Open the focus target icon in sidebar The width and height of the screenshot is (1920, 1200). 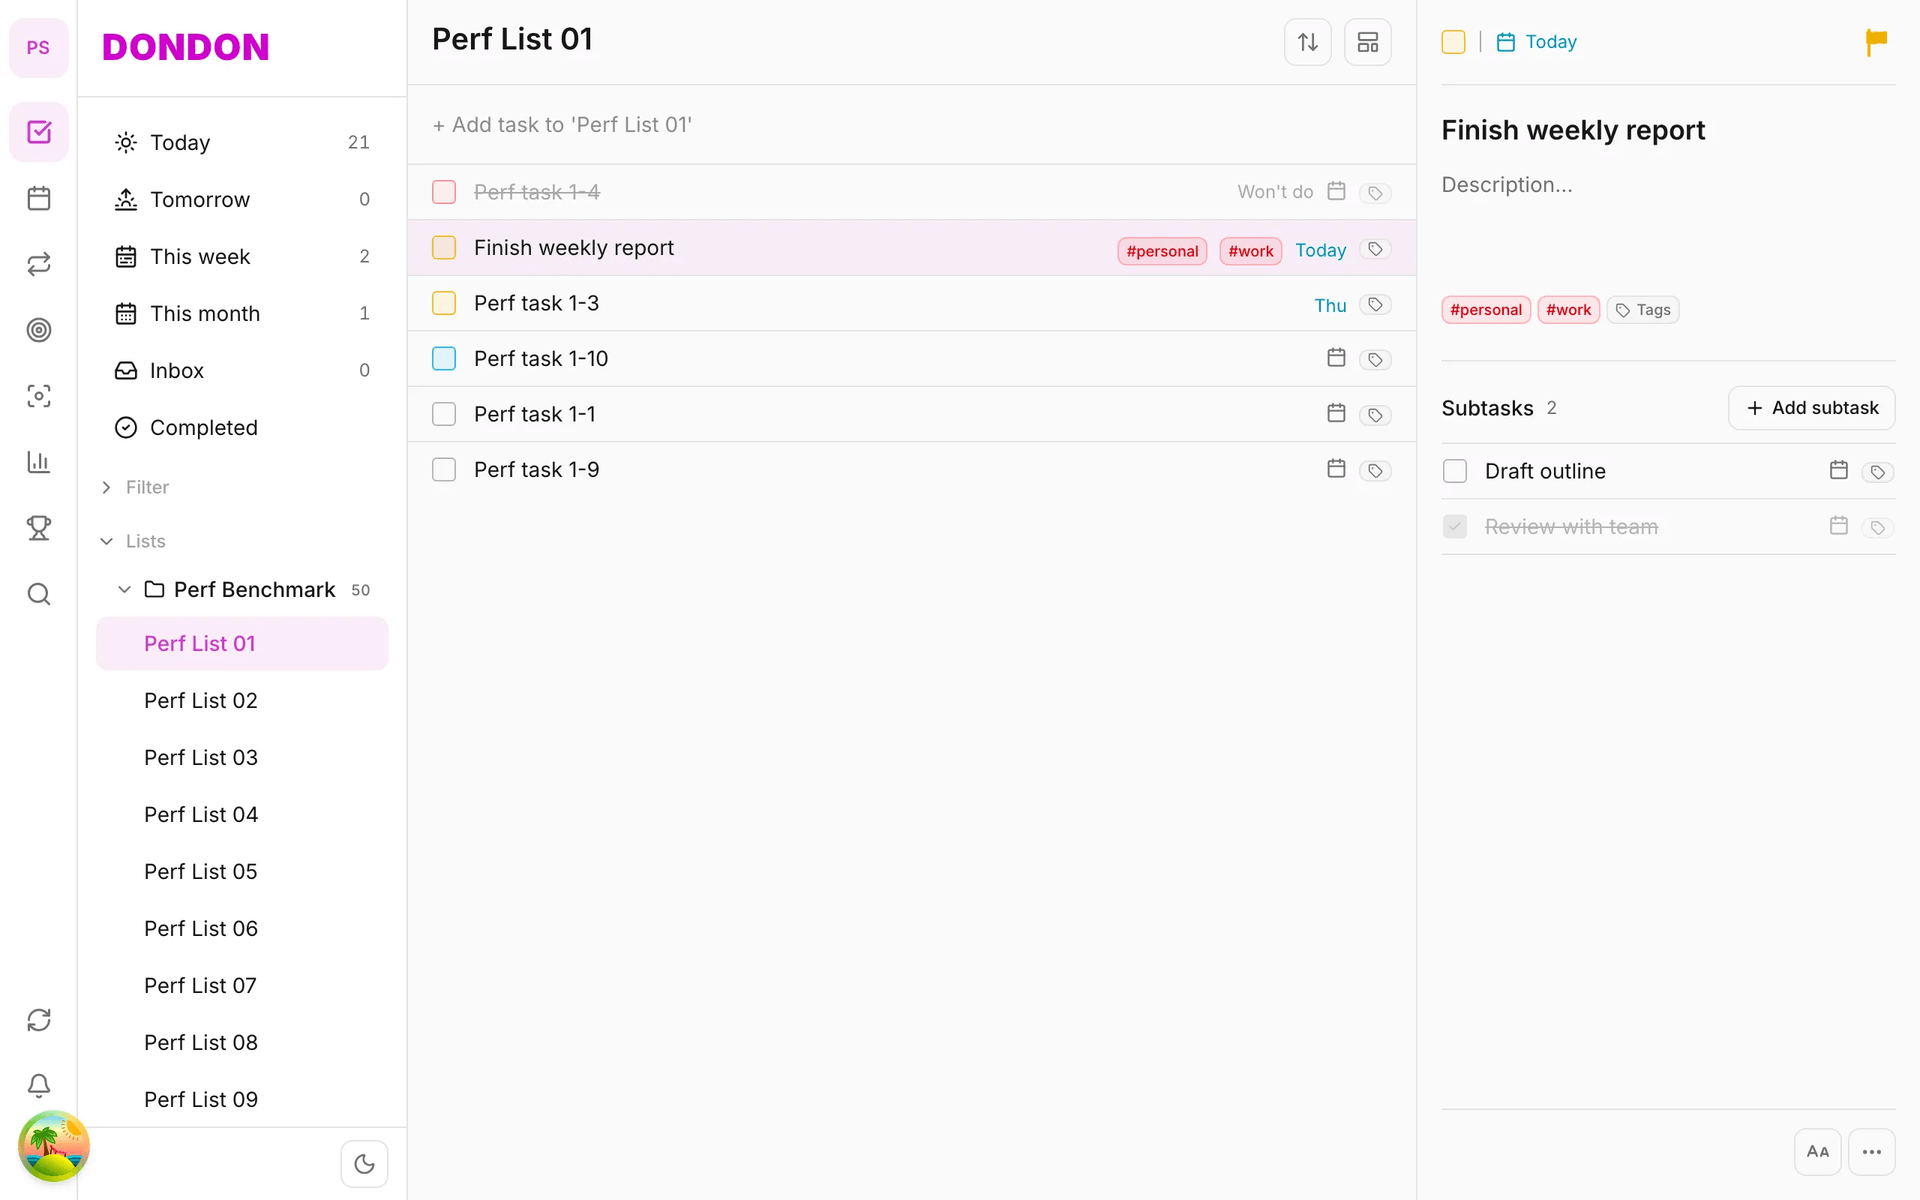39,330
